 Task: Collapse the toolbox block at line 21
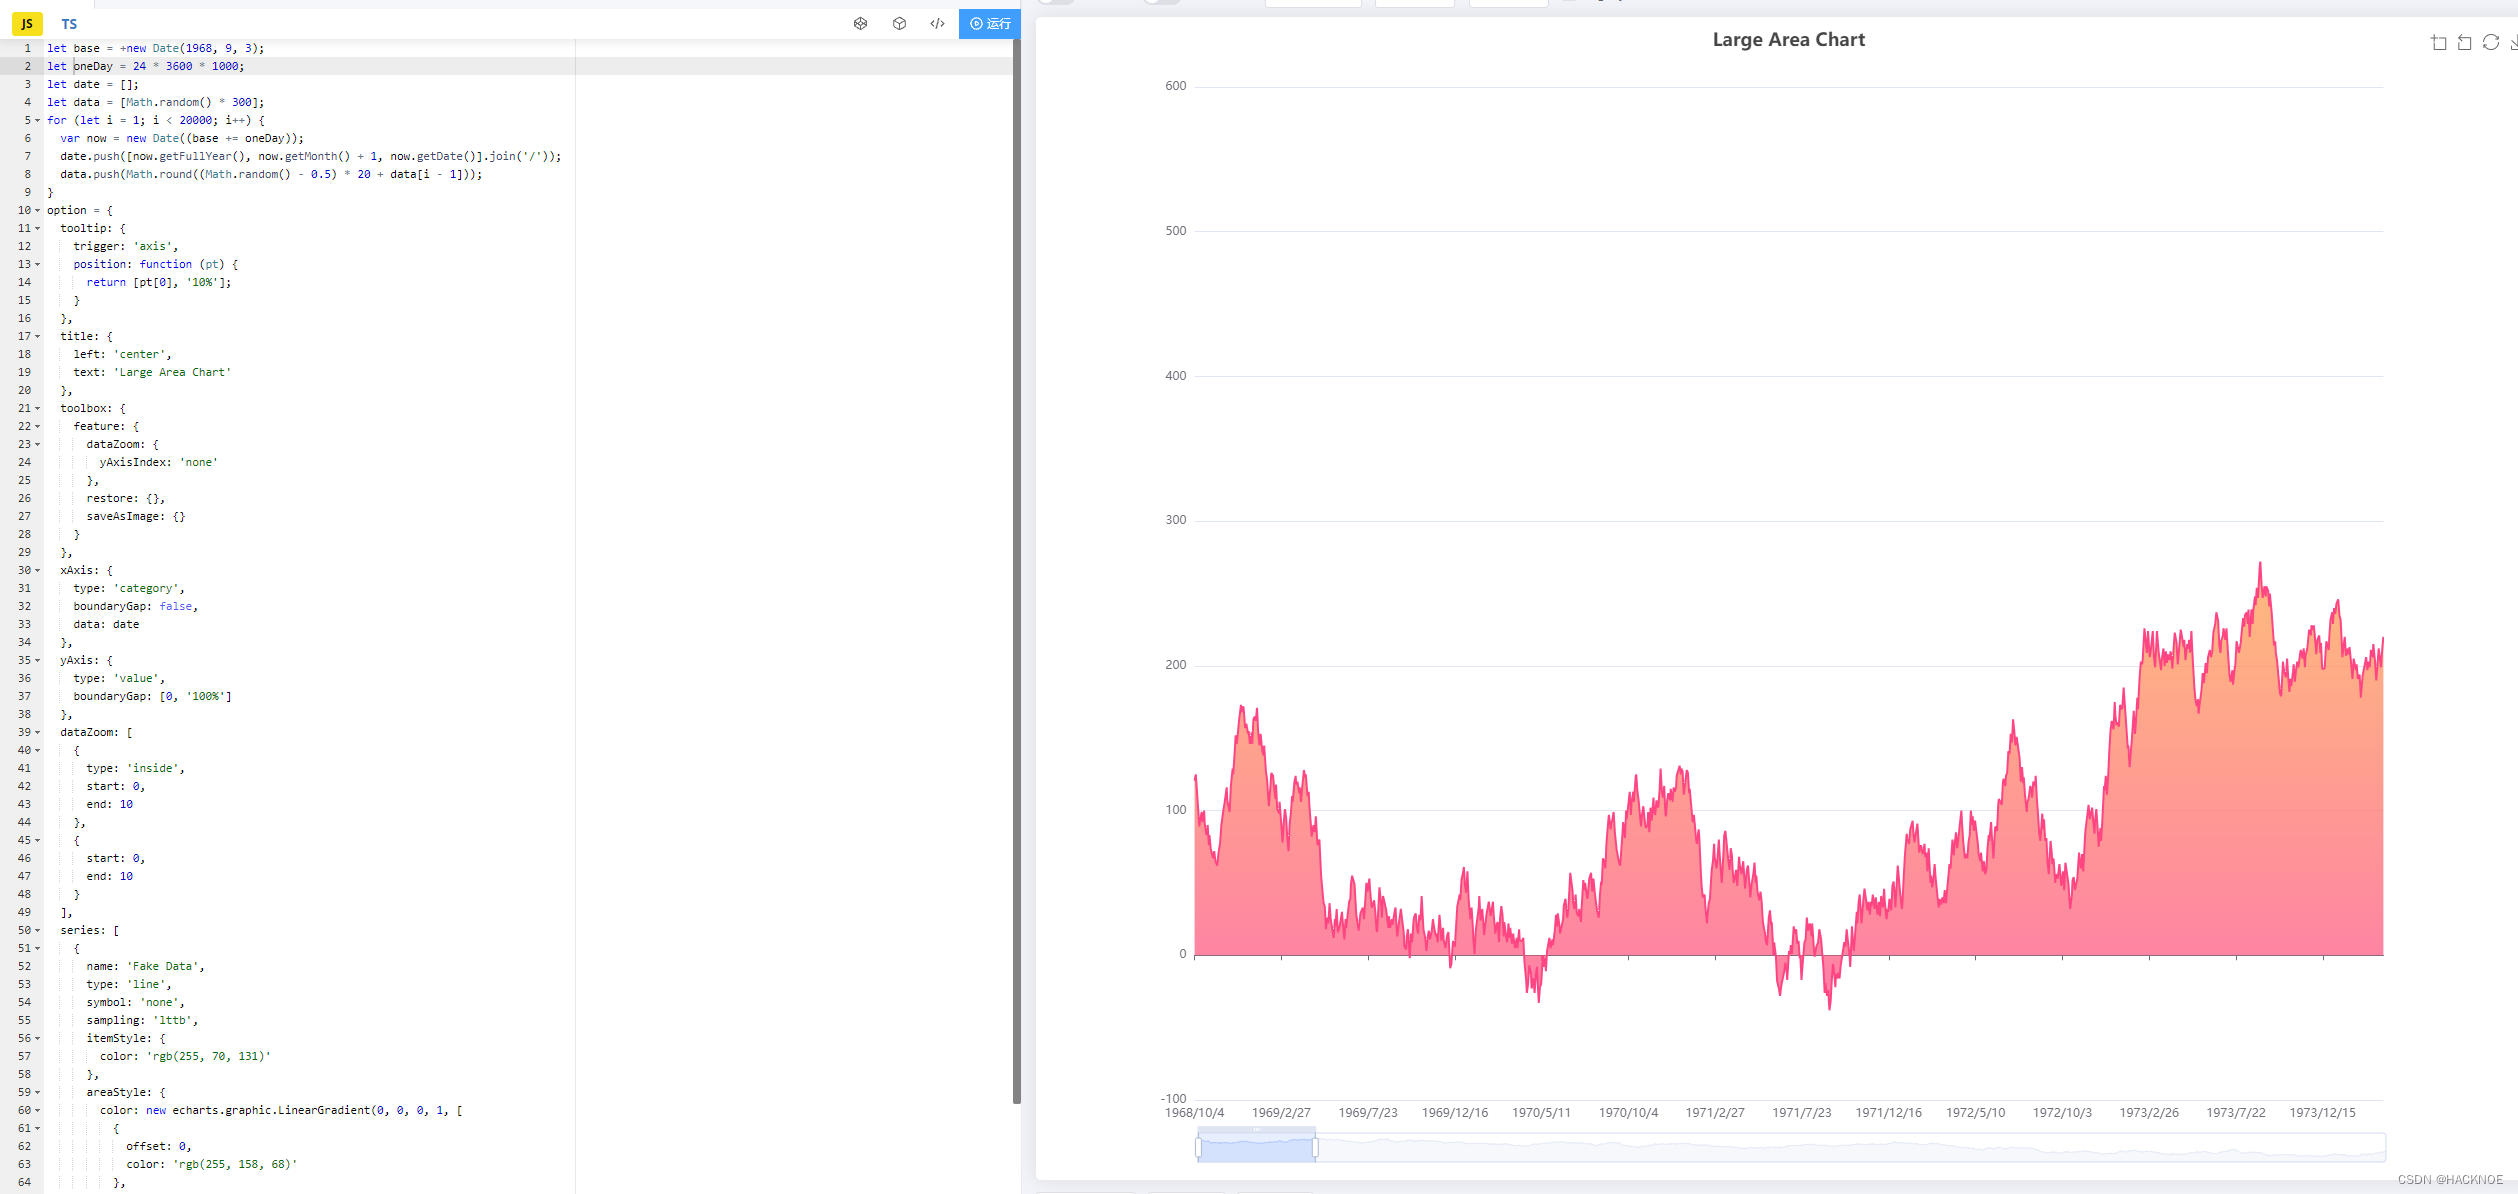click(x=38, y=408)
